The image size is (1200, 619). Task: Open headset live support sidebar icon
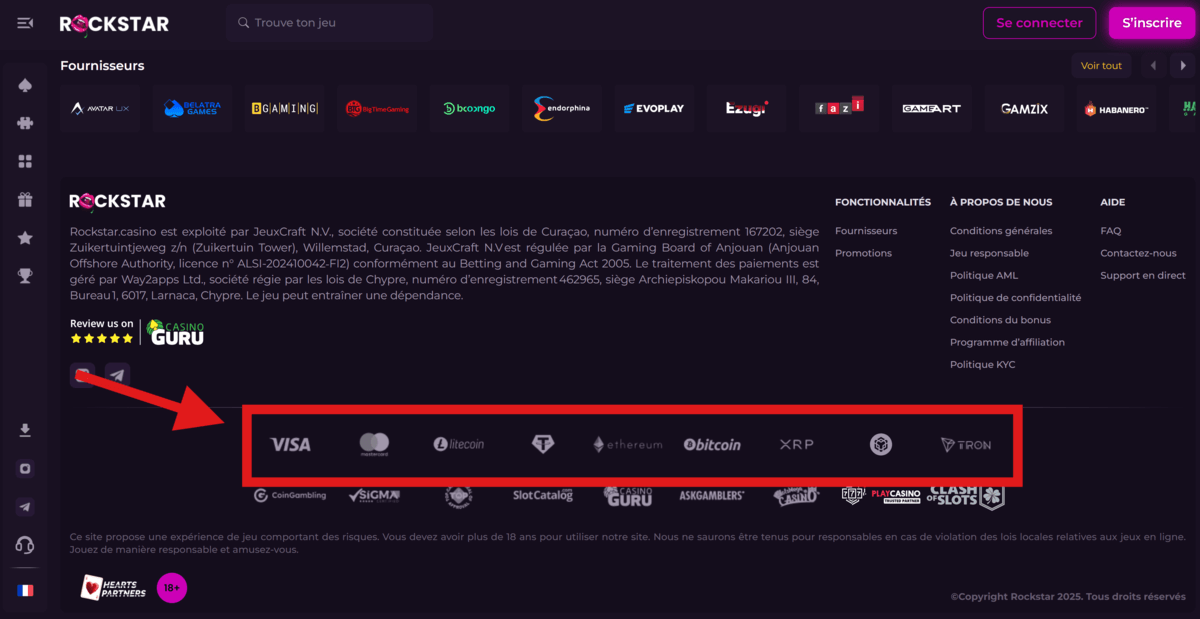(25, 545)
